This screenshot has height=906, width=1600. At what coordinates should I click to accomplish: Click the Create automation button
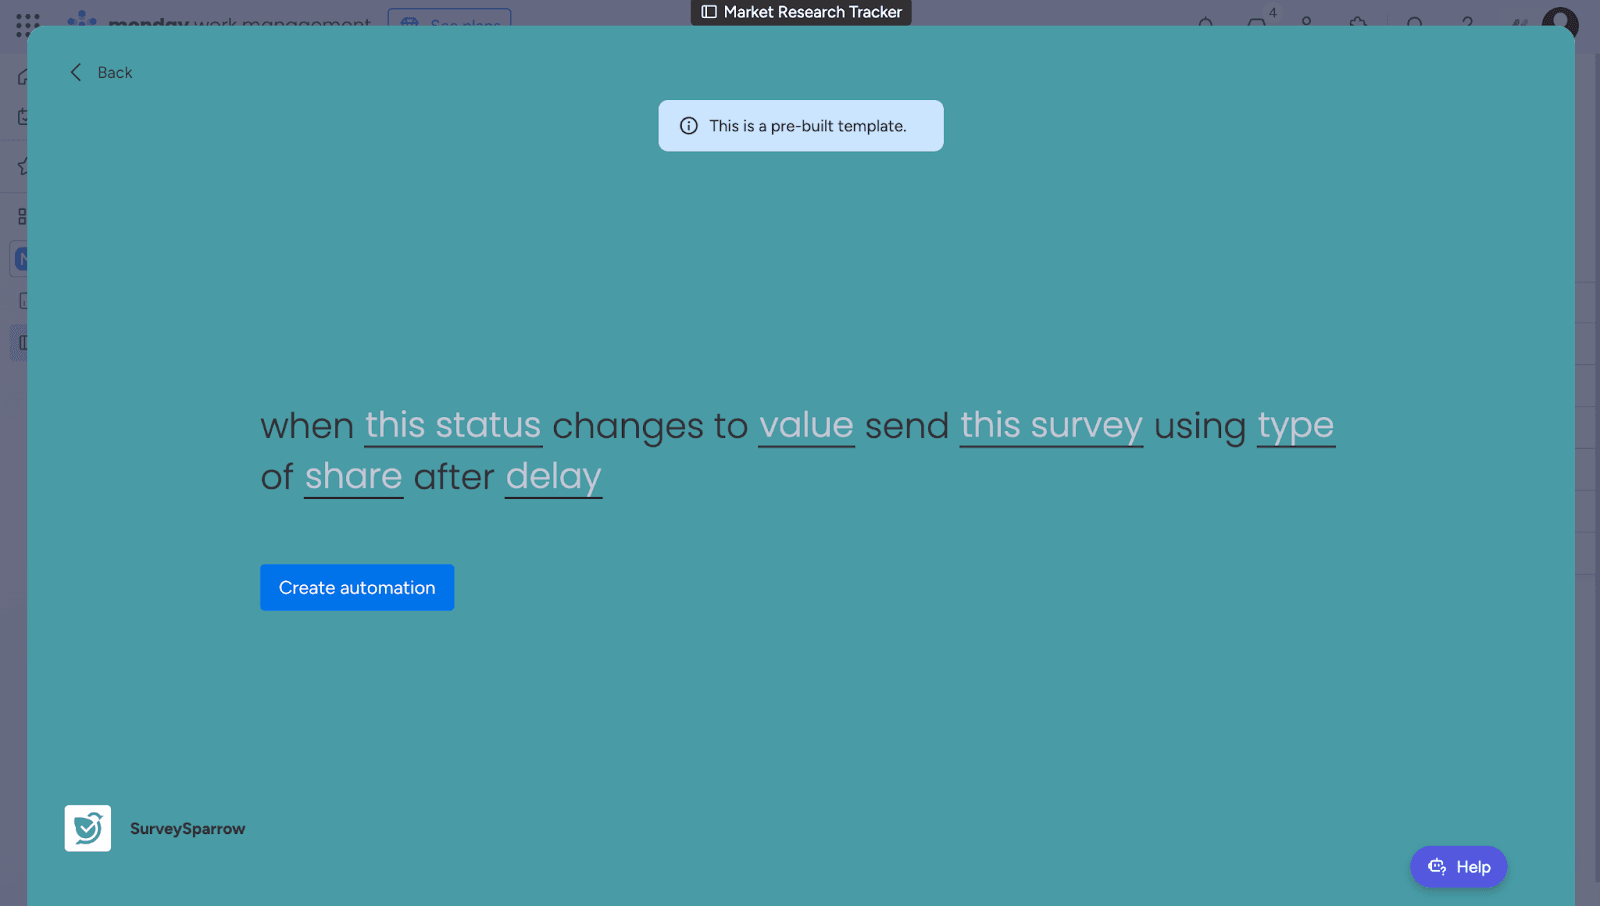click(x=357, y=588)
